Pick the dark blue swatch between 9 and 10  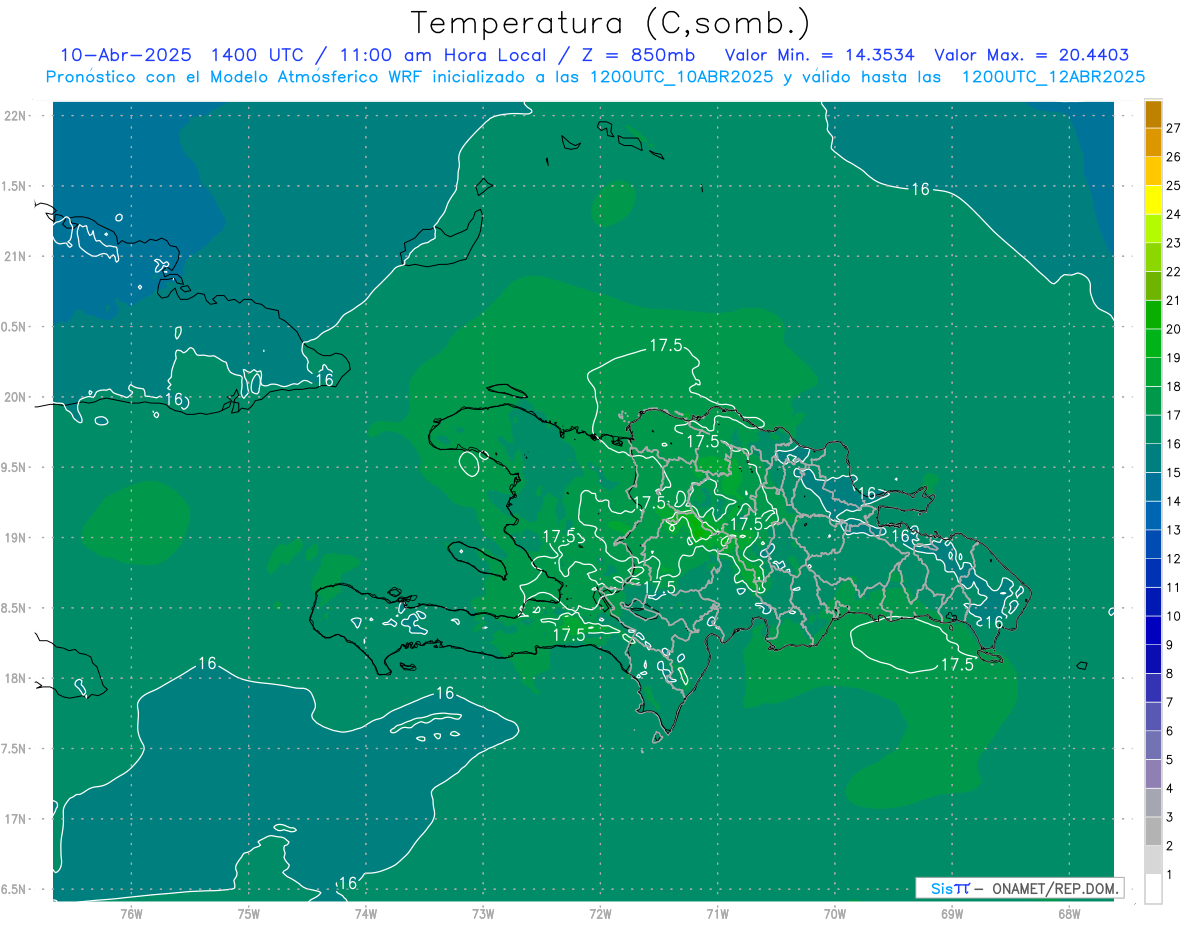coord(1153,630)
